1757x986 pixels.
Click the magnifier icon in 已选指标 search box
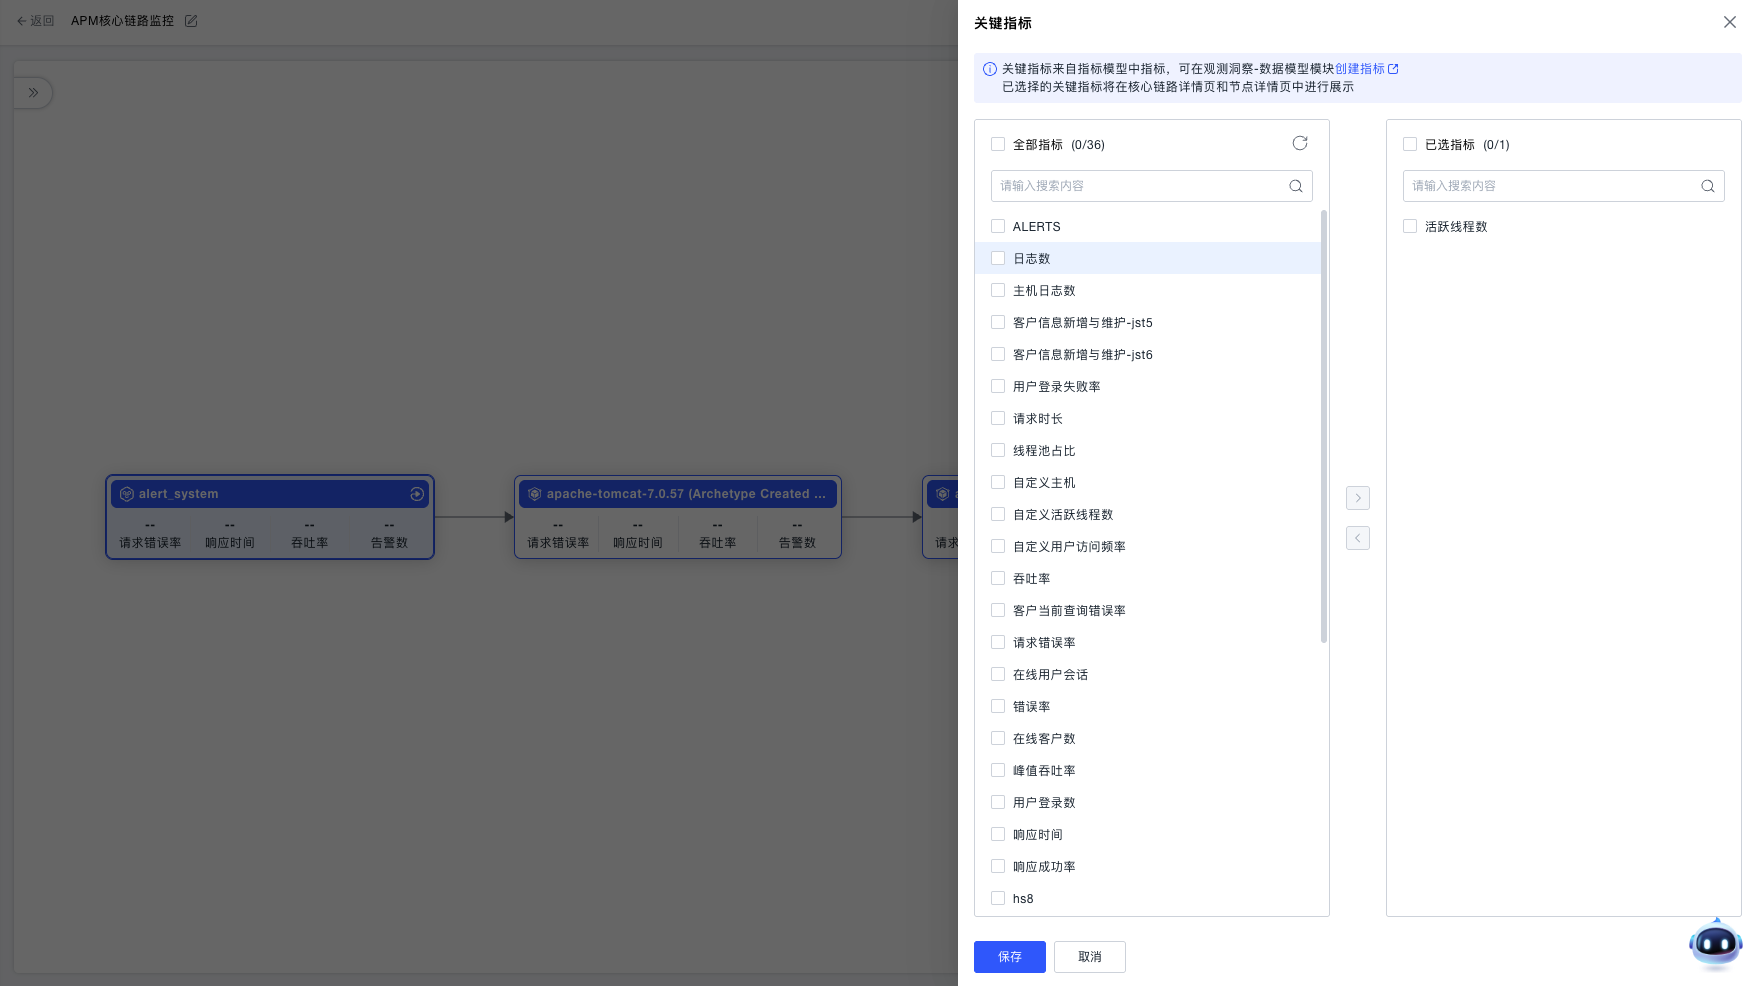(x=1707, y=186)
